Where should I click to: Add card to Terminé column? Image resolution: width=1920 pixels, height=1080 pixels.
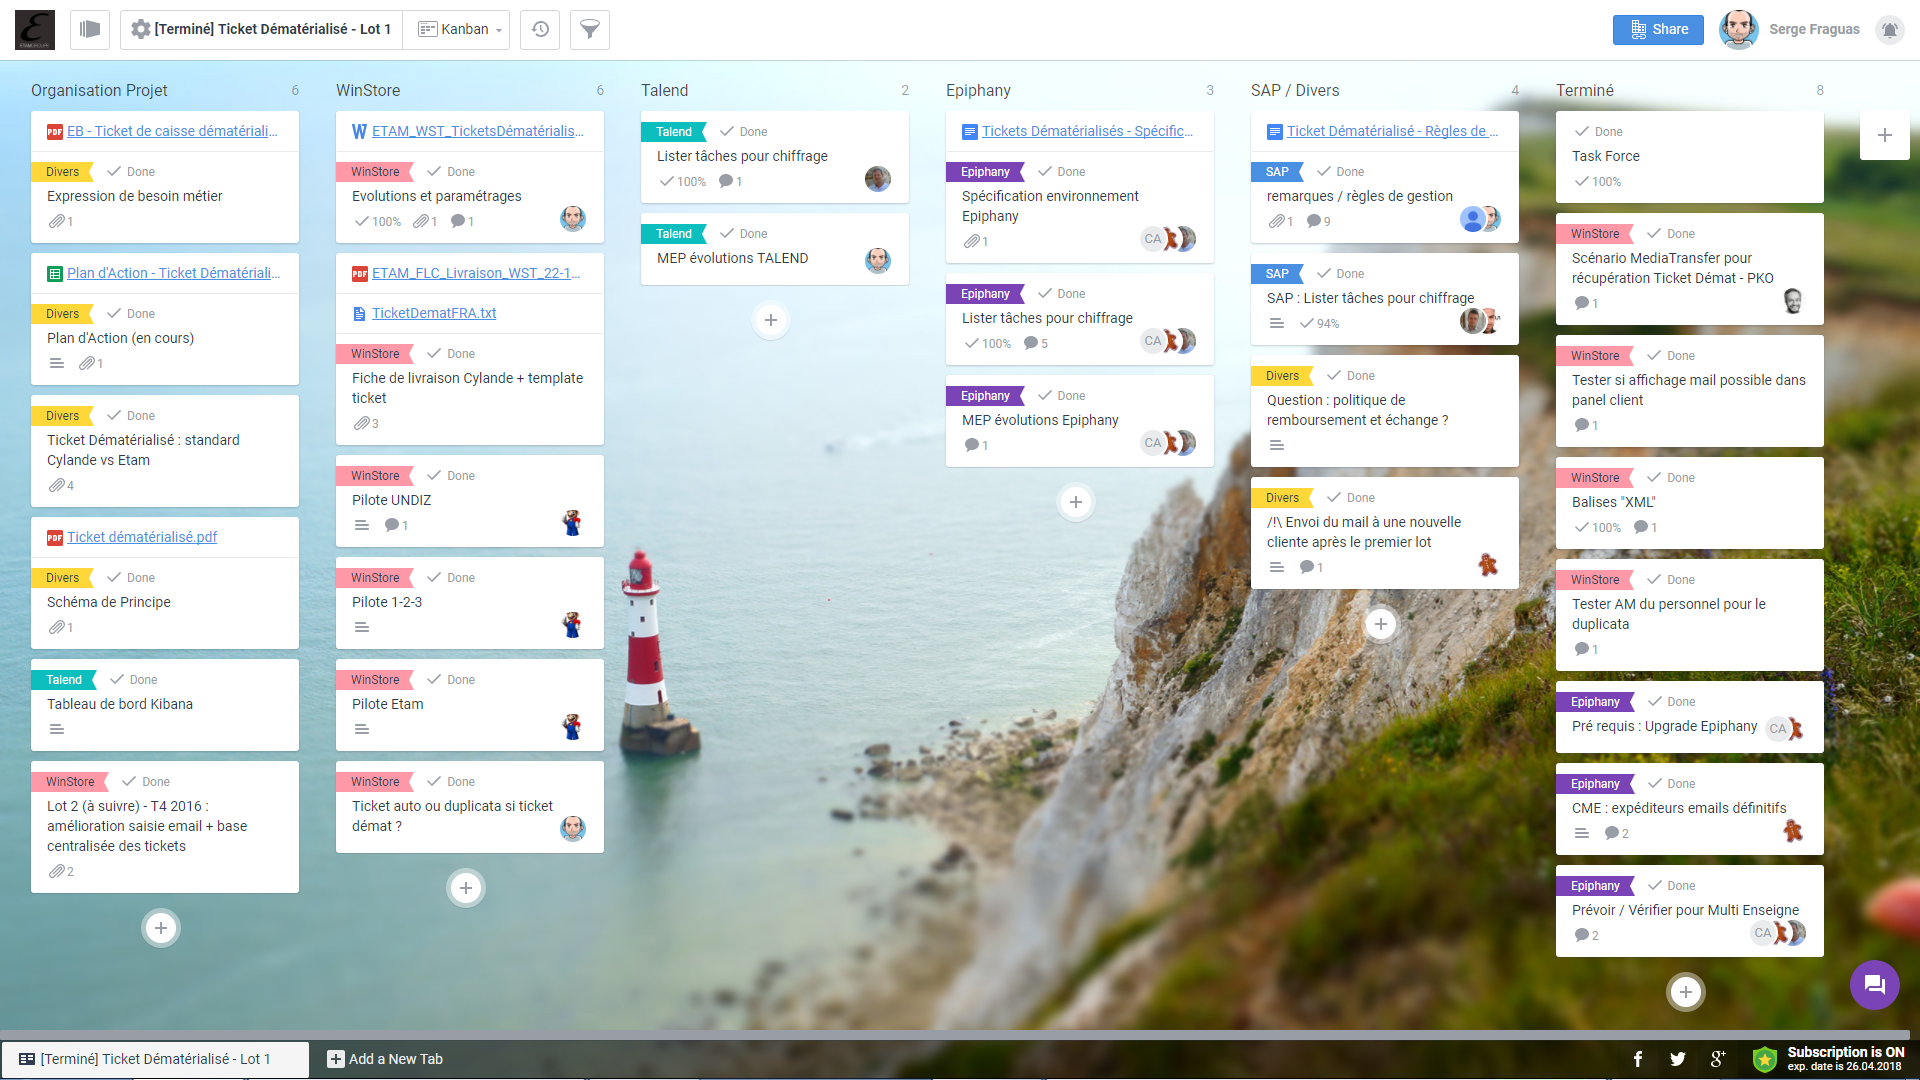pos(1686,992)
